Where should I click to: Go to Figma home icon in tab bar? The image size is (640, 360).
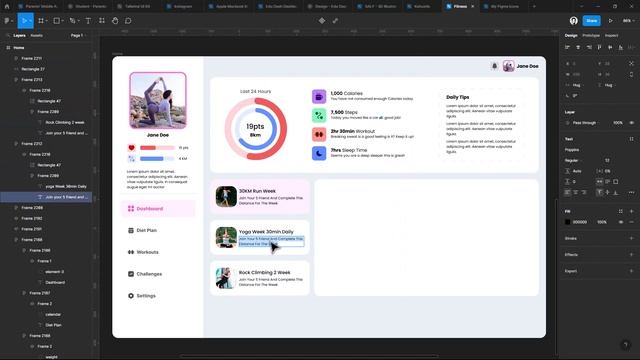(7, 7)
